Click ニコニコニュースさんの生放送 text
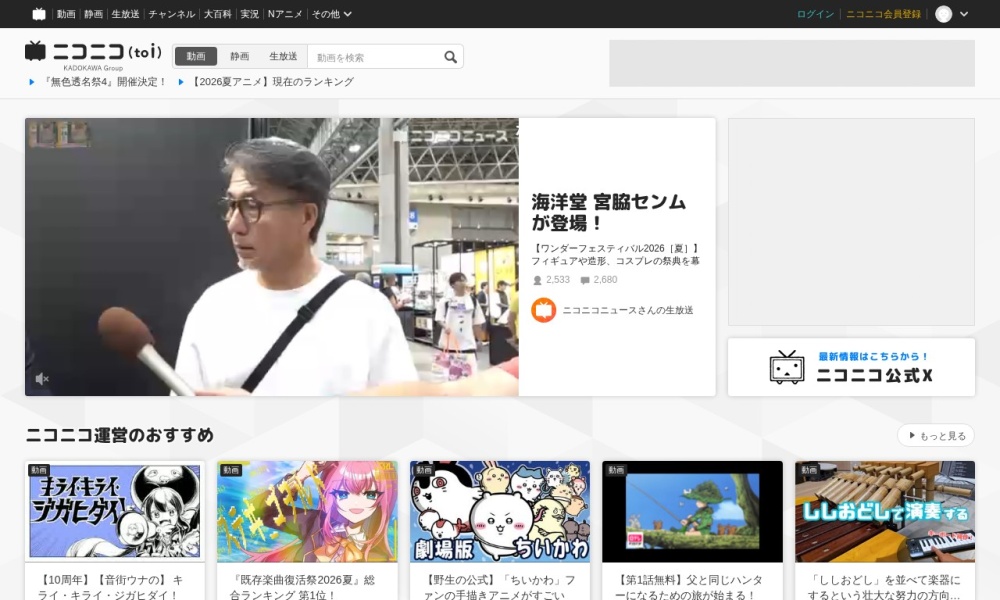 pos(628,311)
